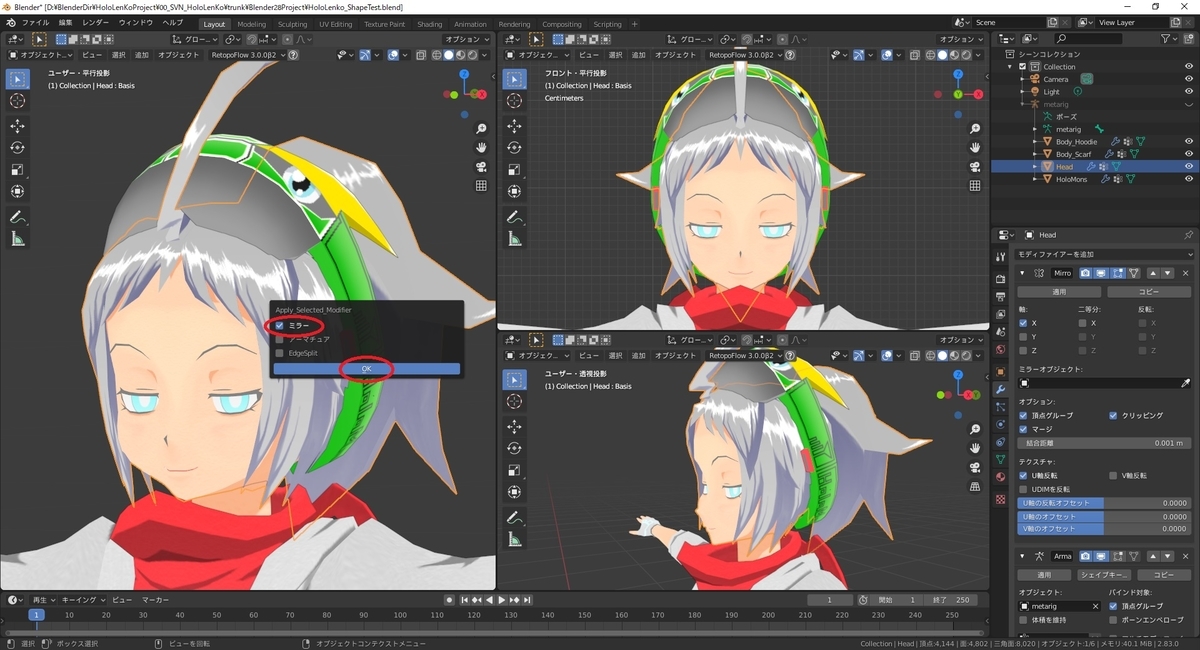
Task: Pin the Head properties context
Action: pyautogui.click(x=1188, y=235)
